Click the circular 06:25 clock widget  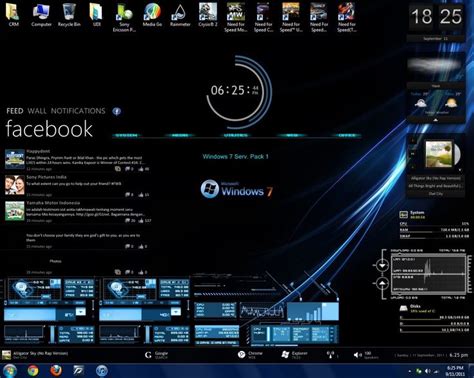tap(239, 92)
